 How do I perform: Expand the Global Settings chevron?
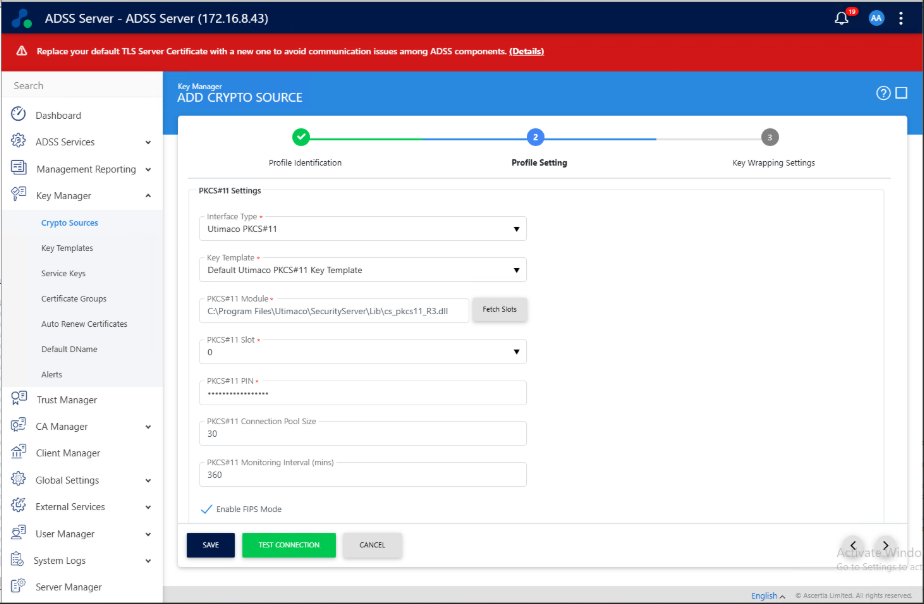(148, 480)
